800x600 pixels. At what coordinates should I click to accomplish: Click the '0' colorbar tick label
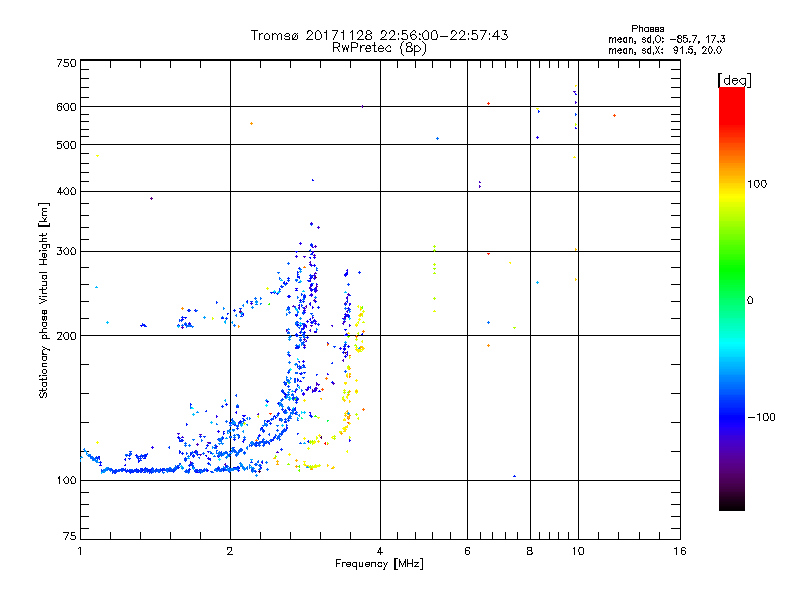pyautogui.click(x=749, y=301)
